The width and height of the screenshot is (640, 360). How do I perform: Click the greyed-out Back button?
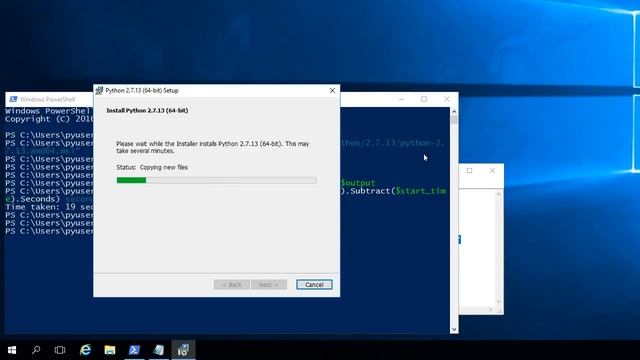(x=232, y=284)
